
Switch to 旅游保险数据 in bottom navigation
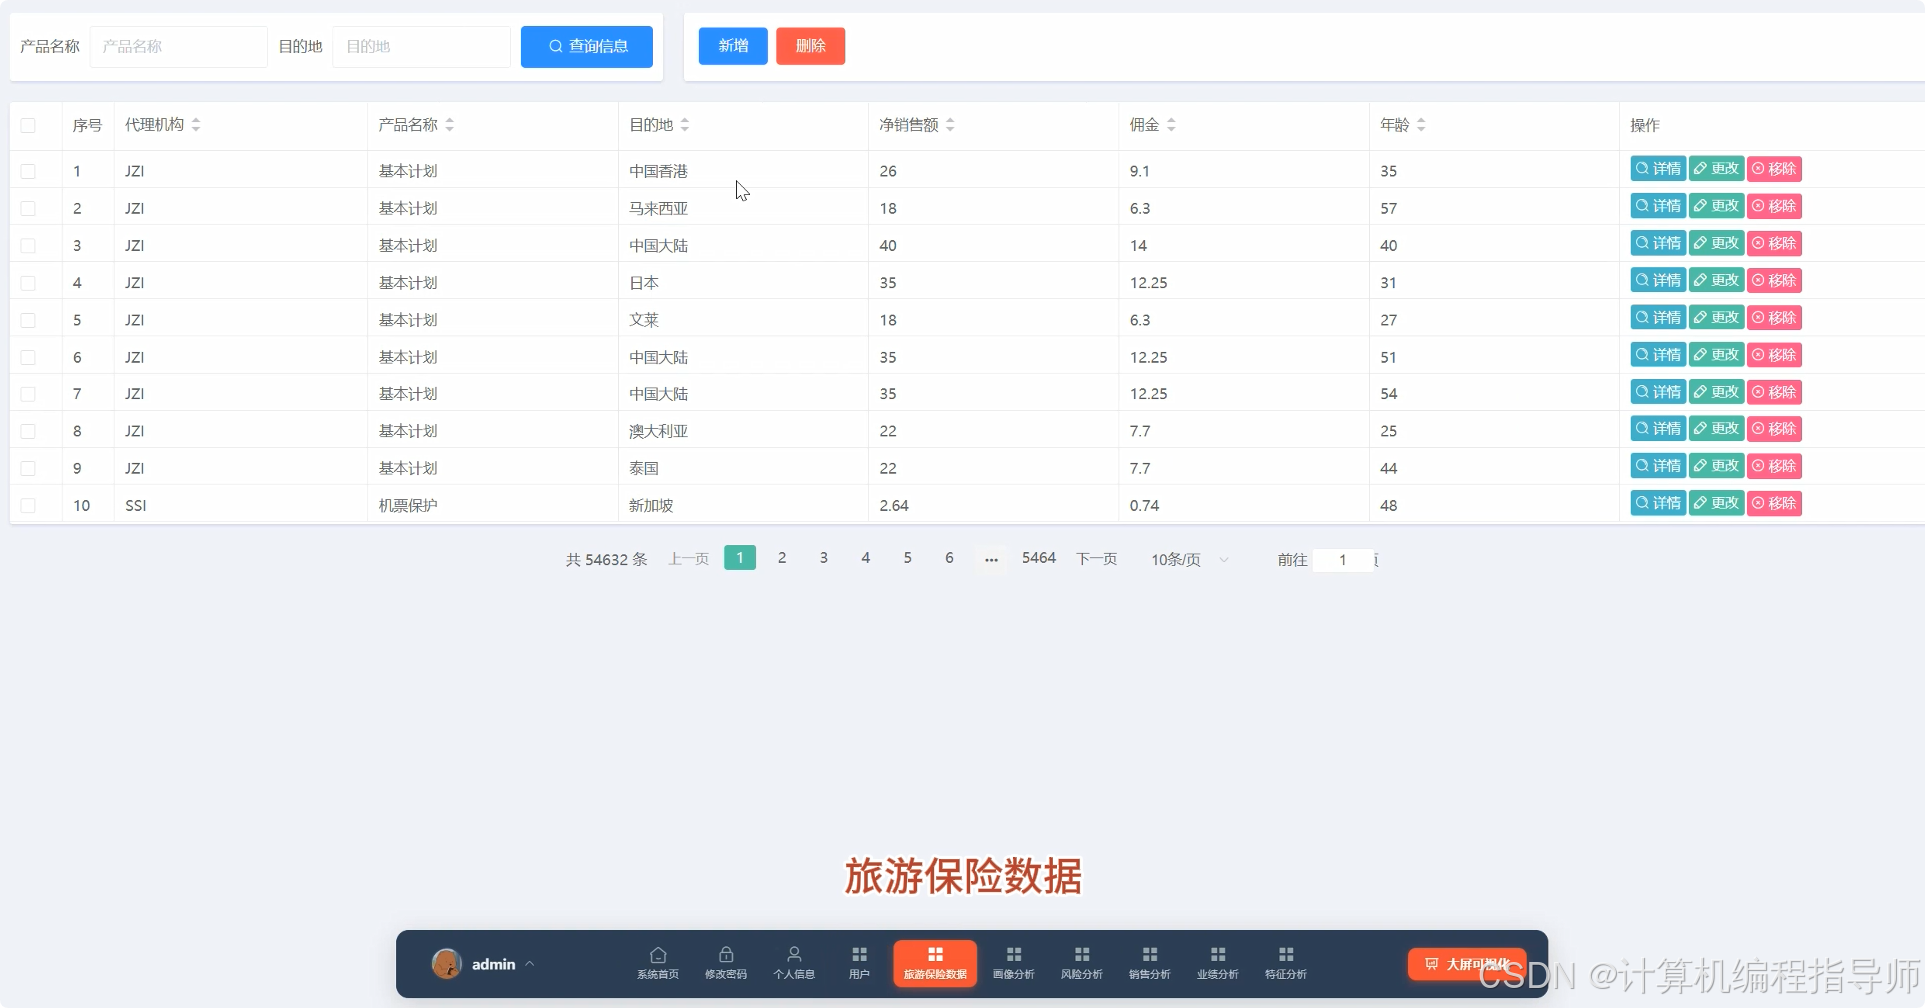coord(934,963)
